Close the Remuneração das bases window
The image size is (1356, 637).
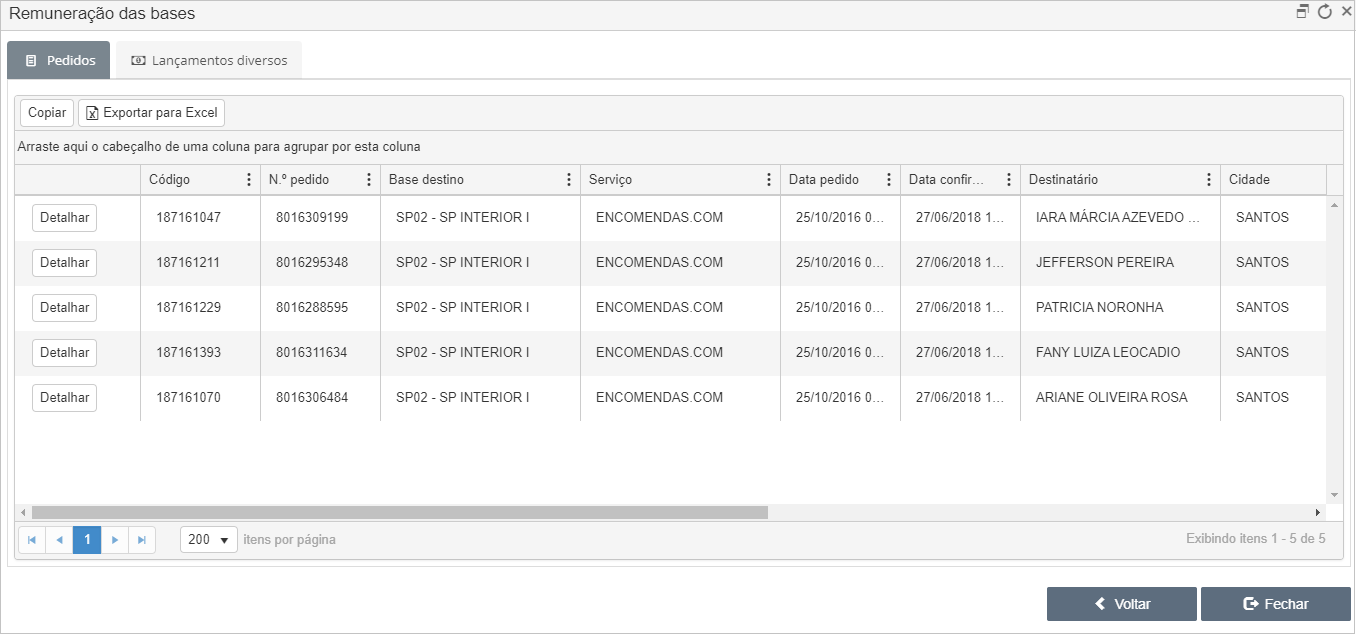[1346, 12]
